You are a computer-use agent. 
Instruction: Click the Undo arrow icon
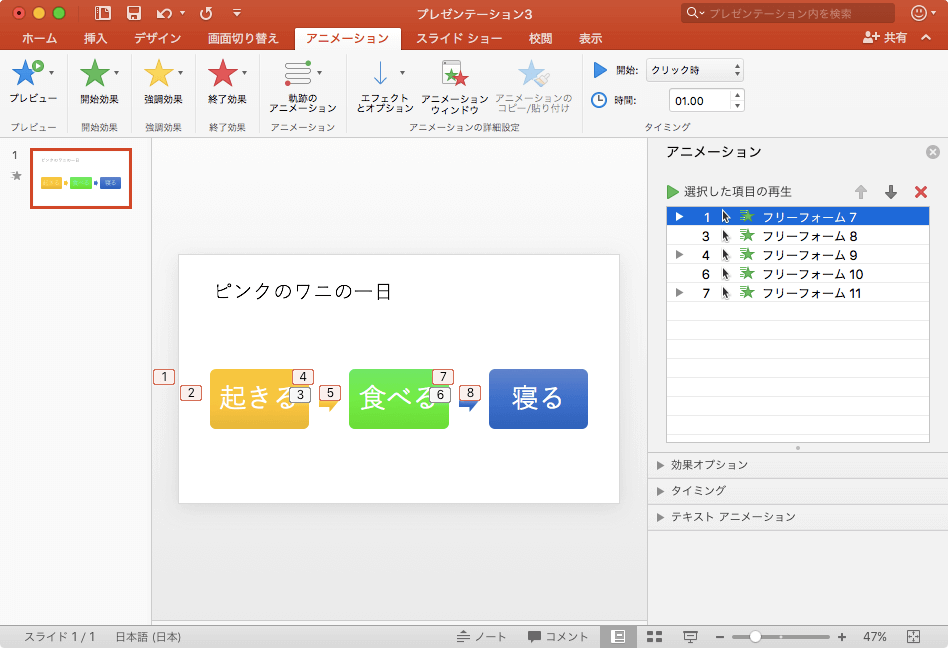point(164,13)
